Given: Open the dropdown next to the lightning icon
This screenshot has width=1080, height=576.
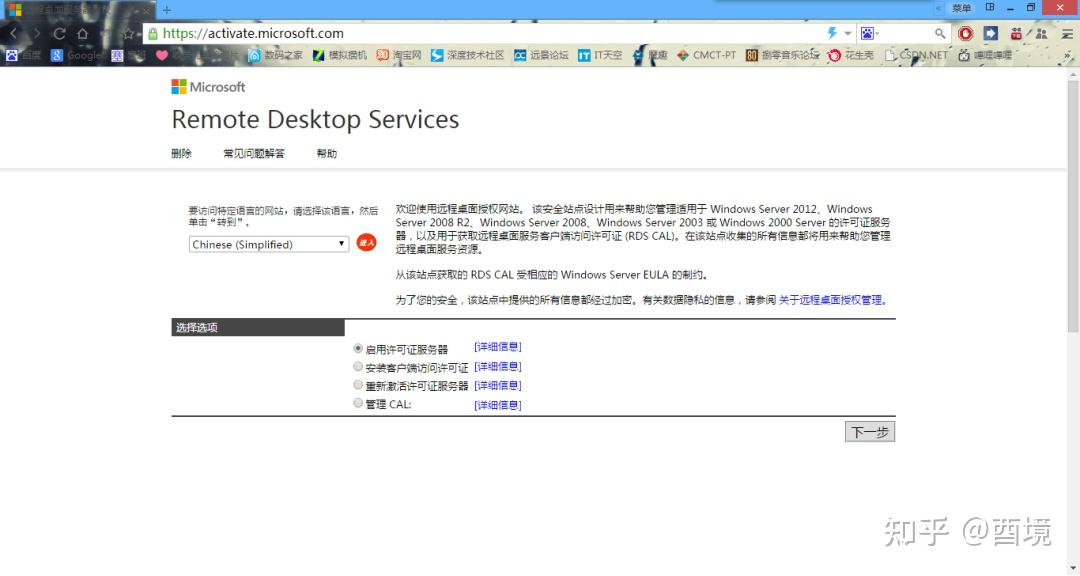Looking at the screenshot, I should click(x=848, y=33).
